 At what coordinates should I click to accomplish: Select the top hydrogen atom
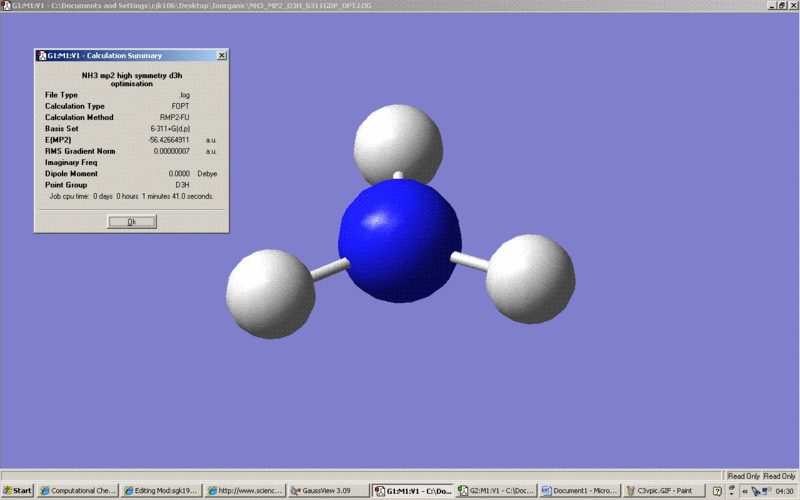[x=398, y=143]
